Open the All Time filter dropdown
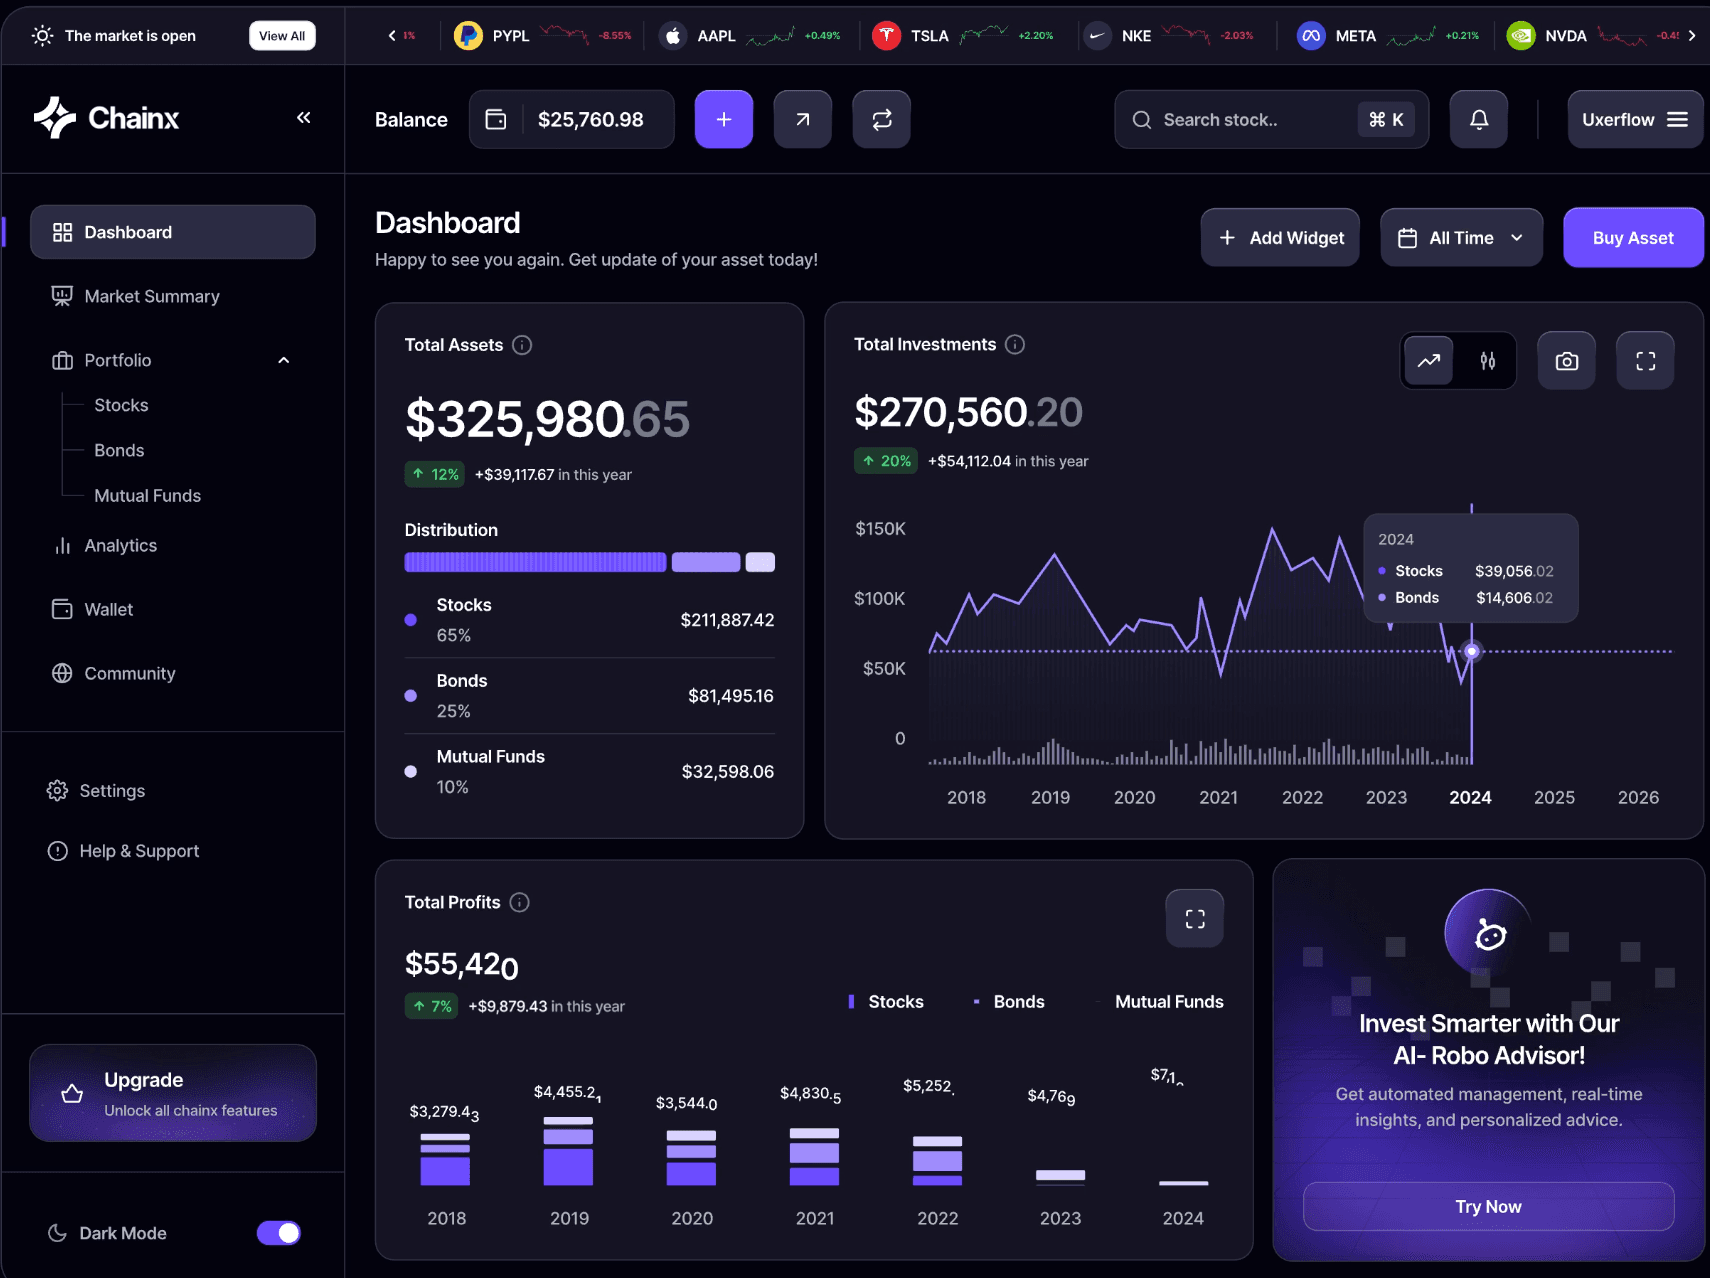This screenshot has width=1710, height=1278. tap(1461, 237)
